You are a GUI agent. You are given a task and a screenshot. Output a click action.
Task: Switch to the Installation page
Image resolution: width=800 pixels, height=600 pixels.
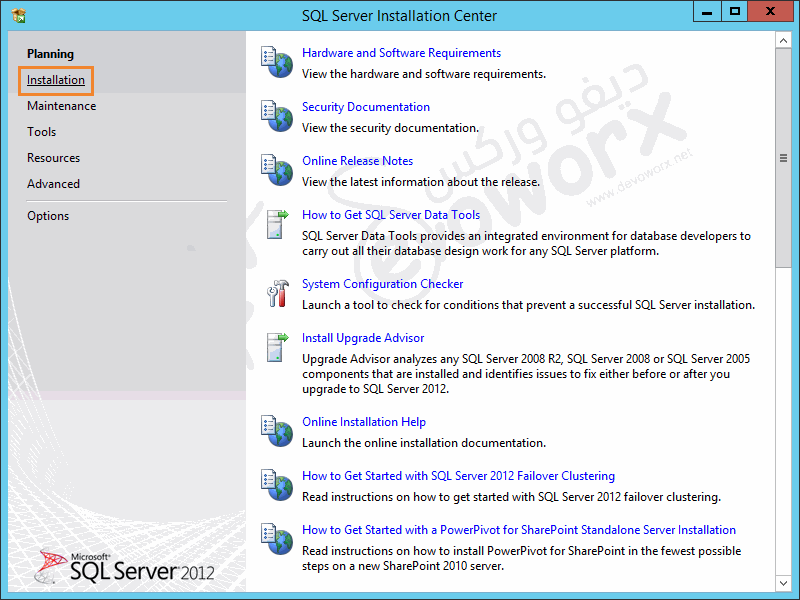click(x=56, y=80)
